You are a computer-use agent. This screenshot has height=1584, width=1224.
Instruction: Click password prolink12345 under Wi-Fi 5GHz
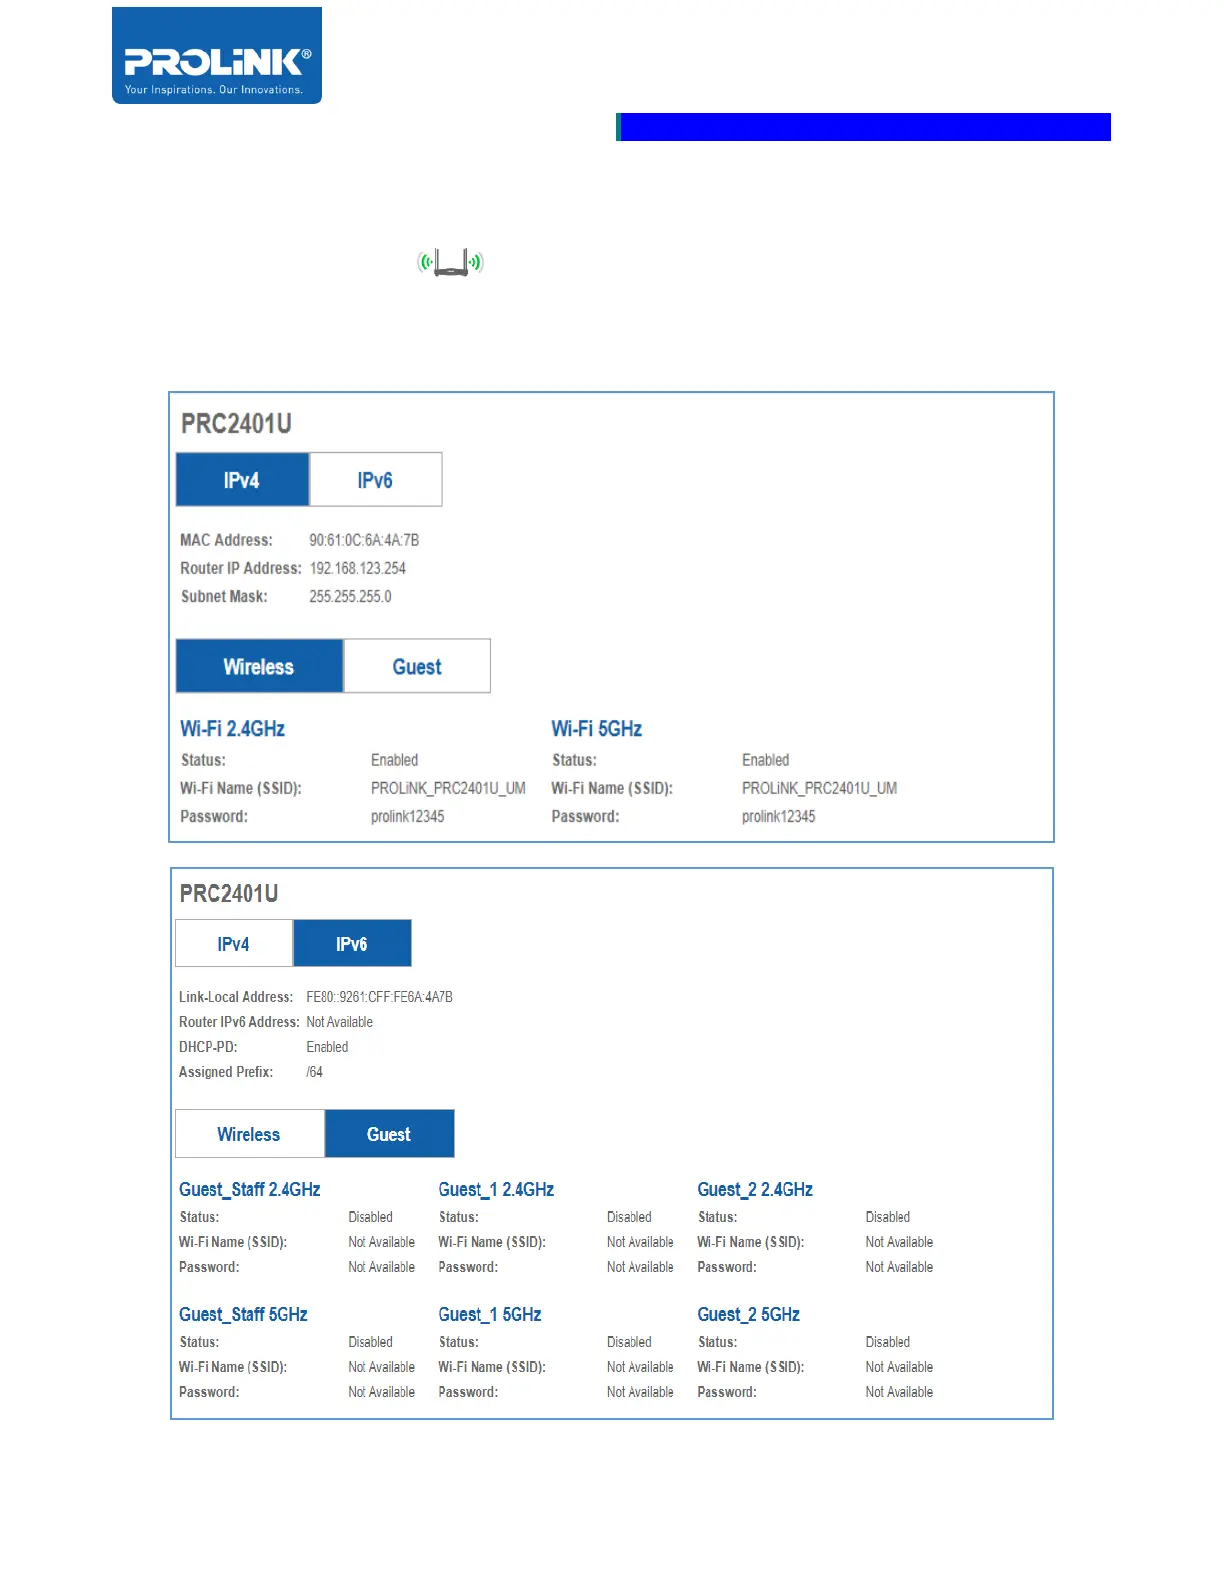pos(779,816)
